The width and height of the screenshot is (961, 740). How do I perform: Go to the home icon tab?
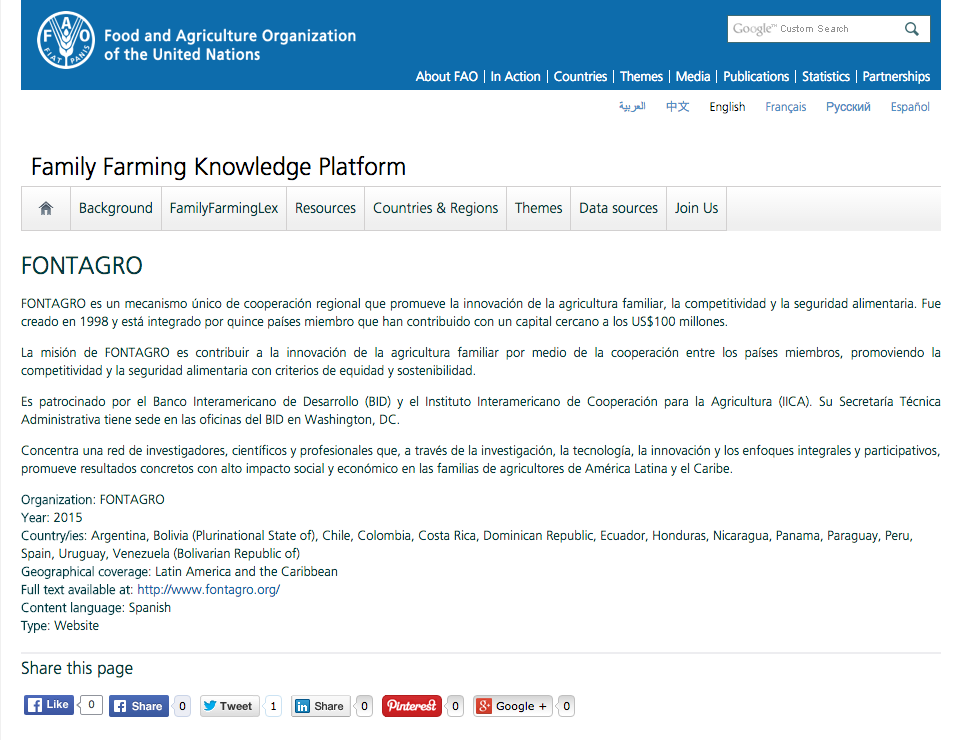point(46,208)
